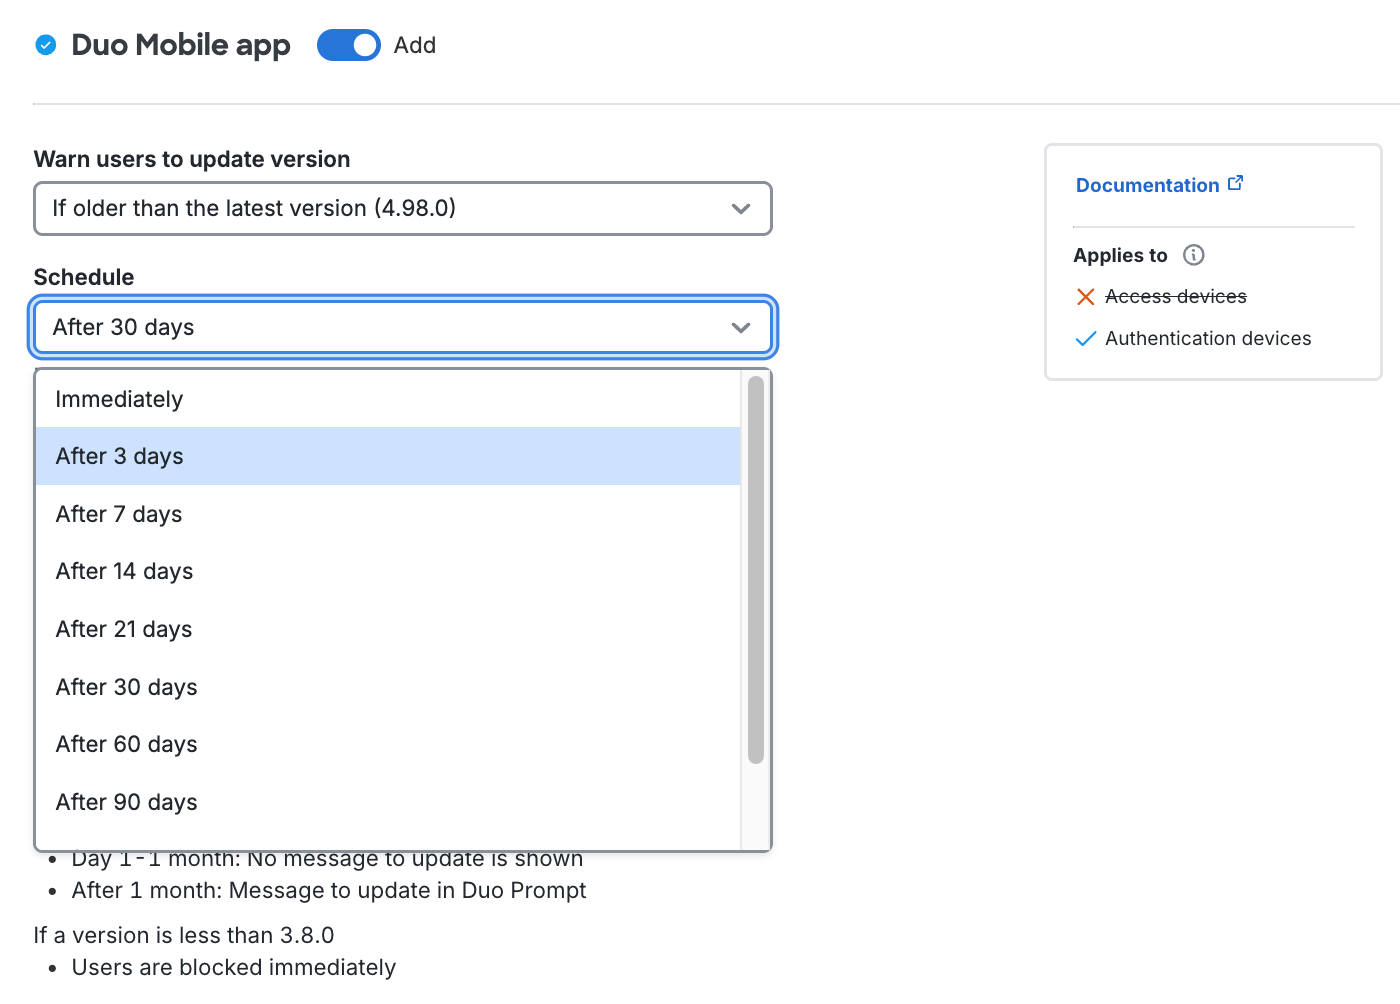Click the blue check icon for Authentication devices
Screen dimensions: 1400x1004
(1085, 339)
